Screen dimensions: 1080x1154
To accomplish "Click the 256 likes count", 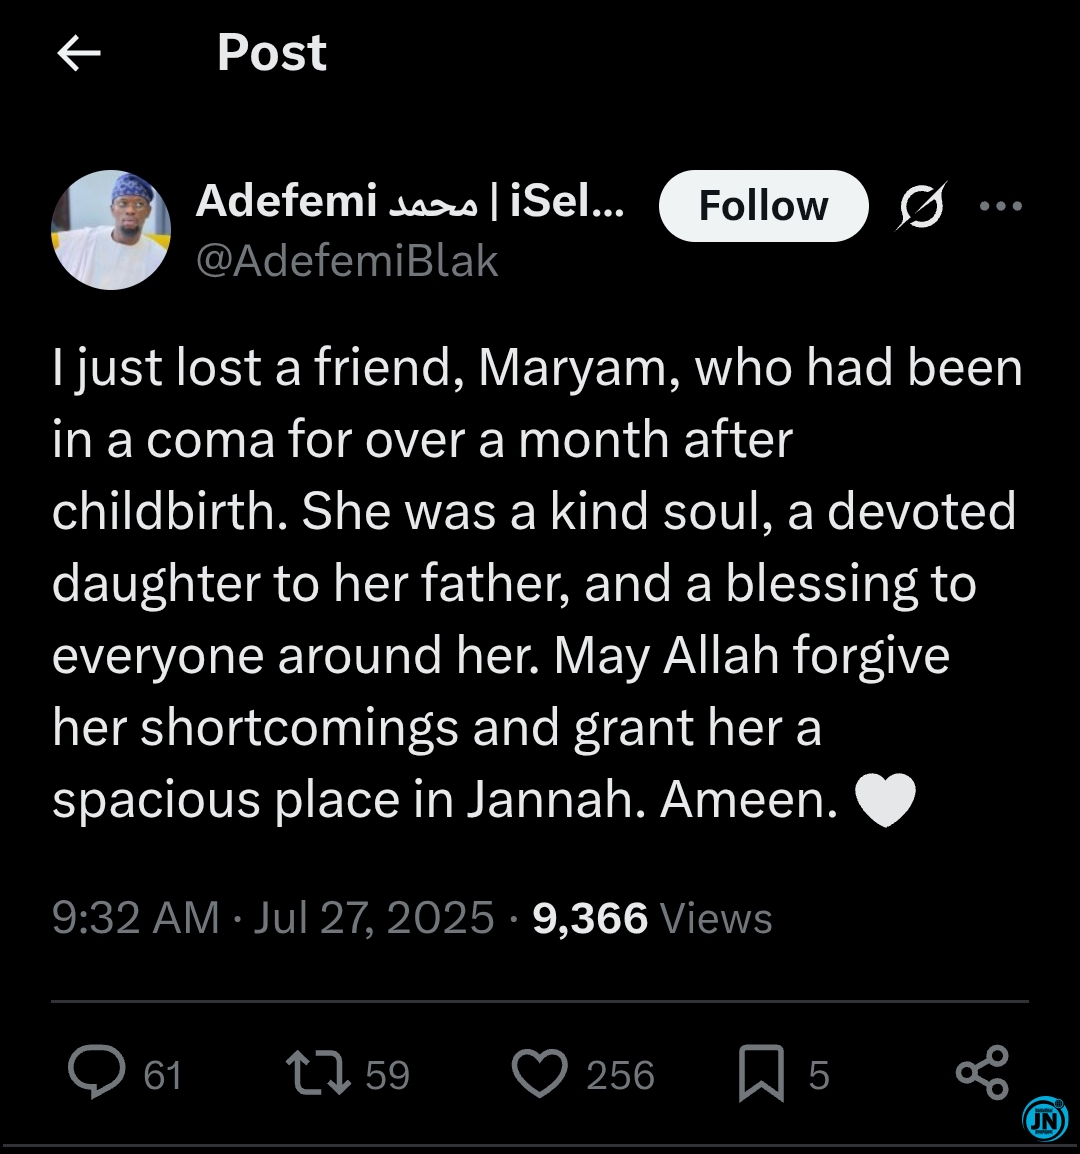I will click(x=621, y=1075).
